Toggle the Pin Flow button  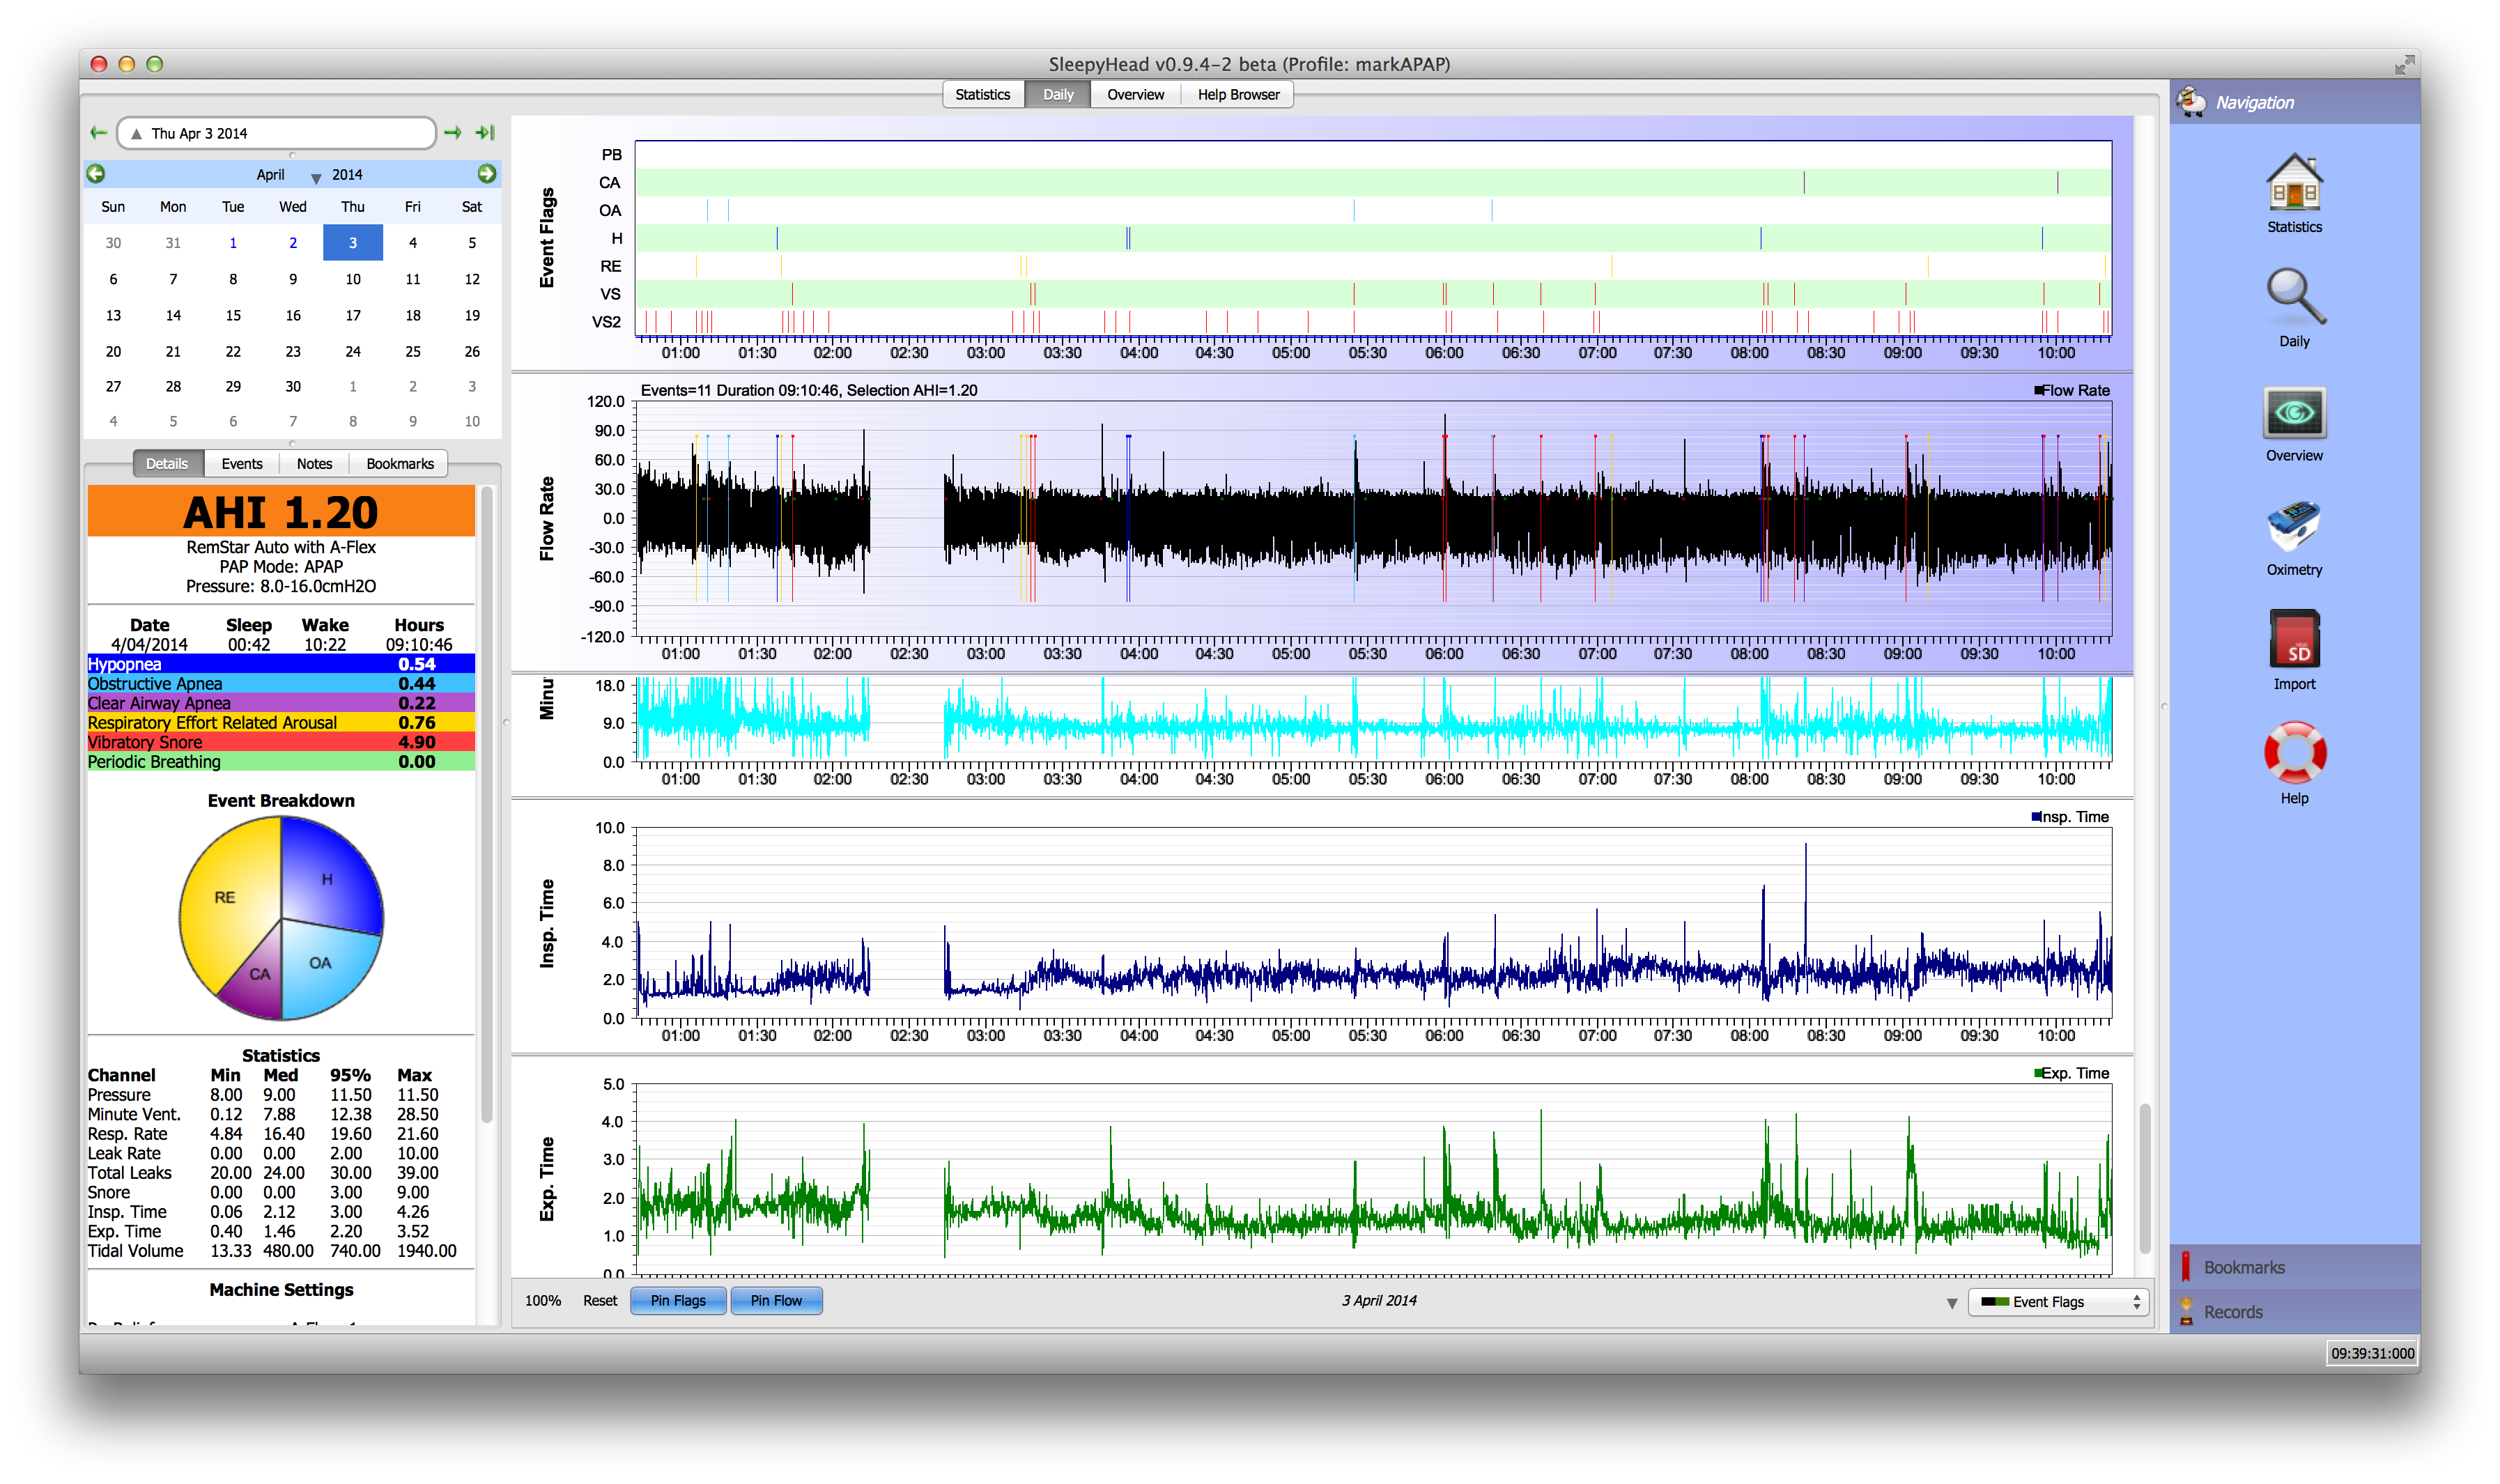776,1300
